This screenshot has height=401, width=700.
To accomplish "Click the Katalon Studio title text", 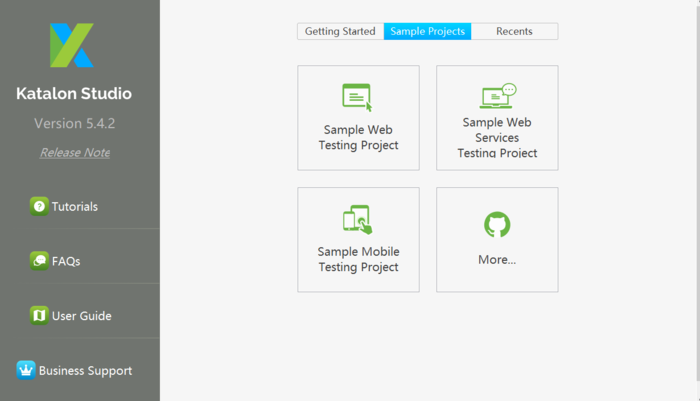I will pyautogui.click(x=74, y=93).
